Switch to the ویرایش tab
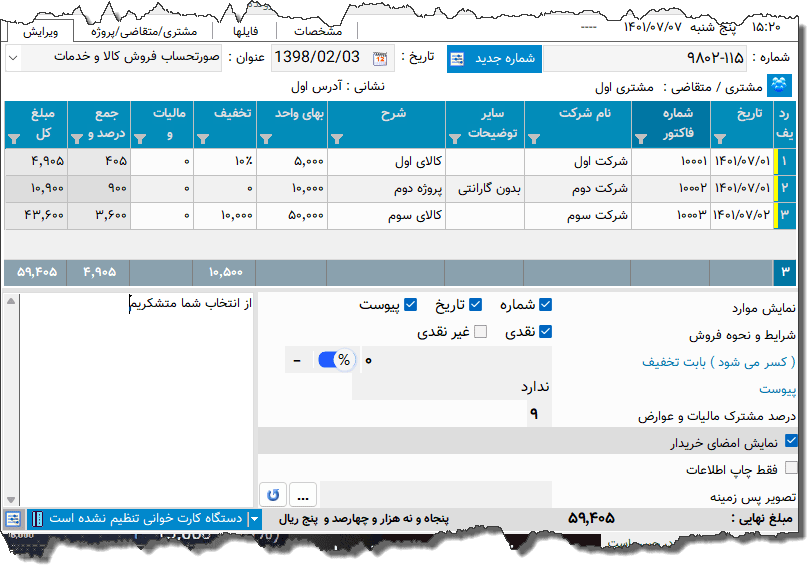This screenshot has width=807, height=565. point(41,31)
